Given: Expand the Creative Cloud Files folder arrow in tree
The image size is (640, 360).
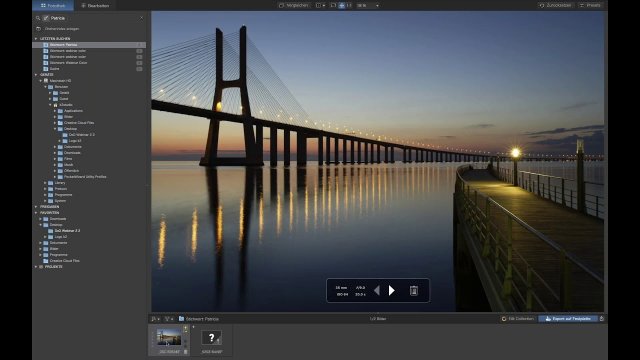Looking at the screenshot, I should (55, 122).
